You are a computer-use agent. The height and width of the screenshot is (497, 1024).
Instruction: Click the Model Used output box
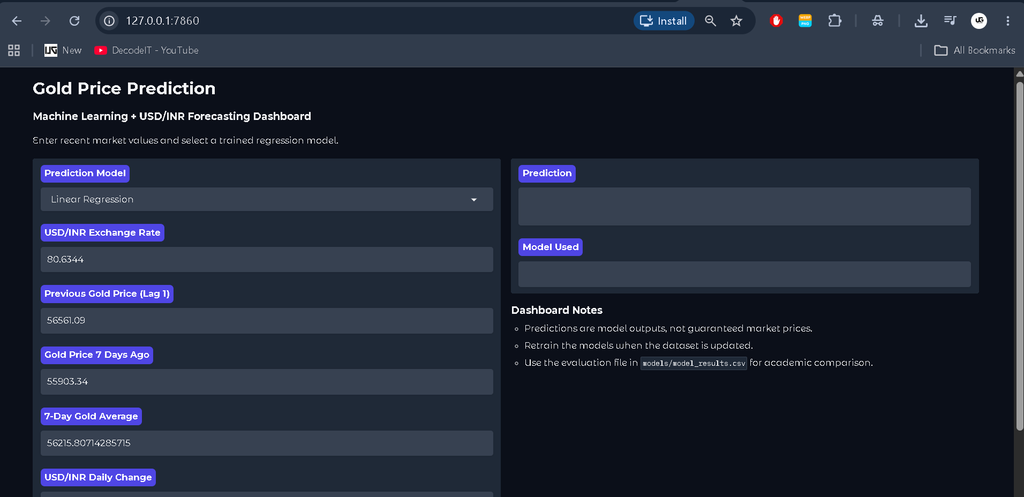coord(744,274)
